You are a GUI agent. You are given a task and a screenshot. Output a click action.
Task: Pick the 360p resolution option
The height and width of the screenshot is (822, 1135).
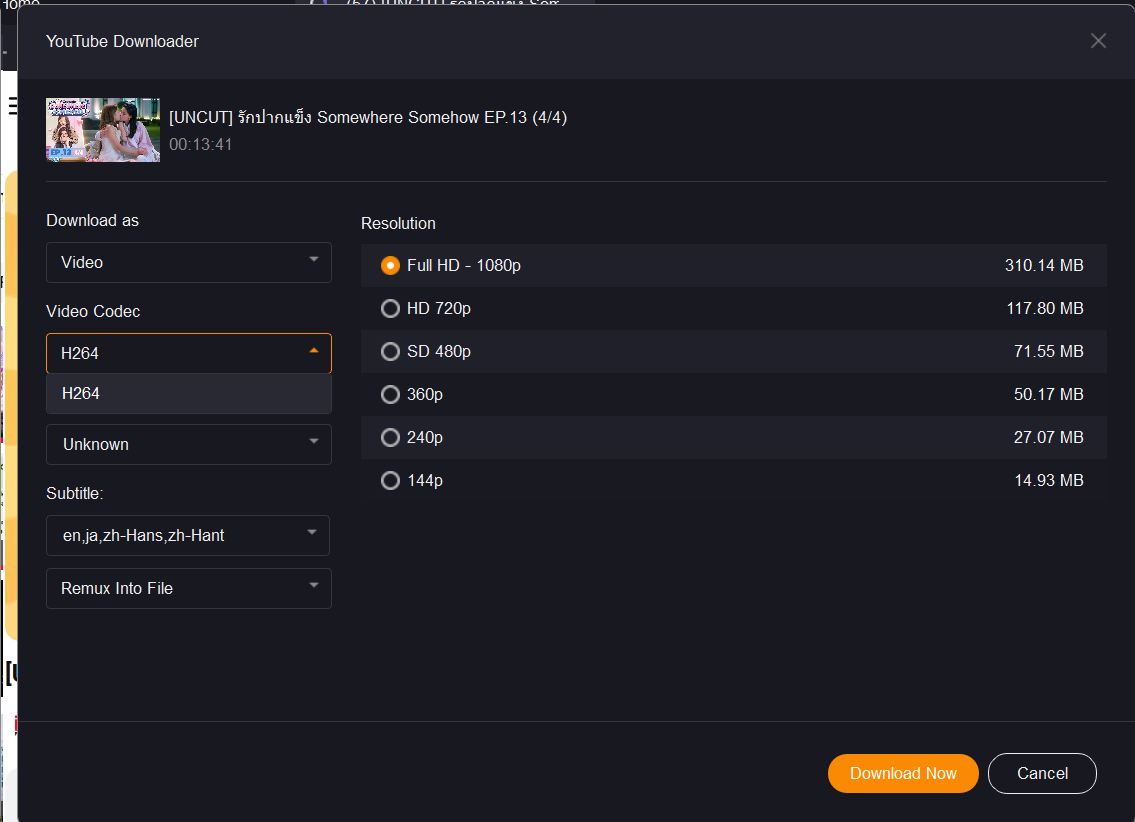click(390, 395)
